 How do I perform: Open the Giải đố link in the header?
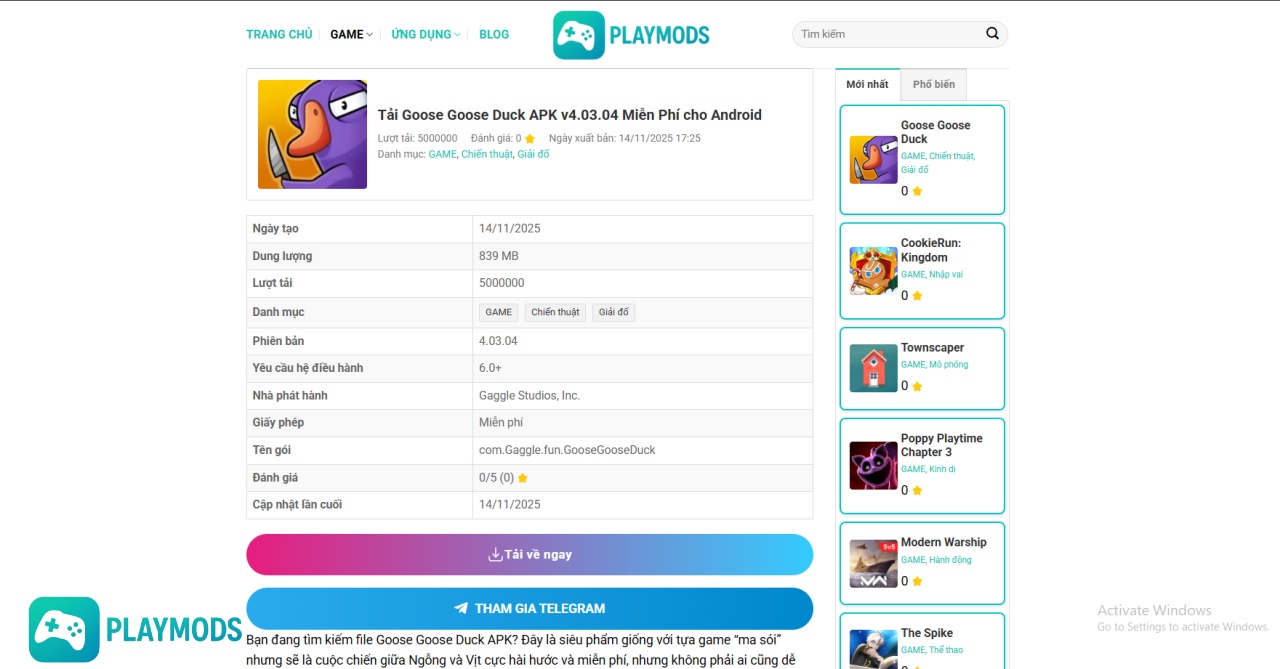click(x=533, y=154)
